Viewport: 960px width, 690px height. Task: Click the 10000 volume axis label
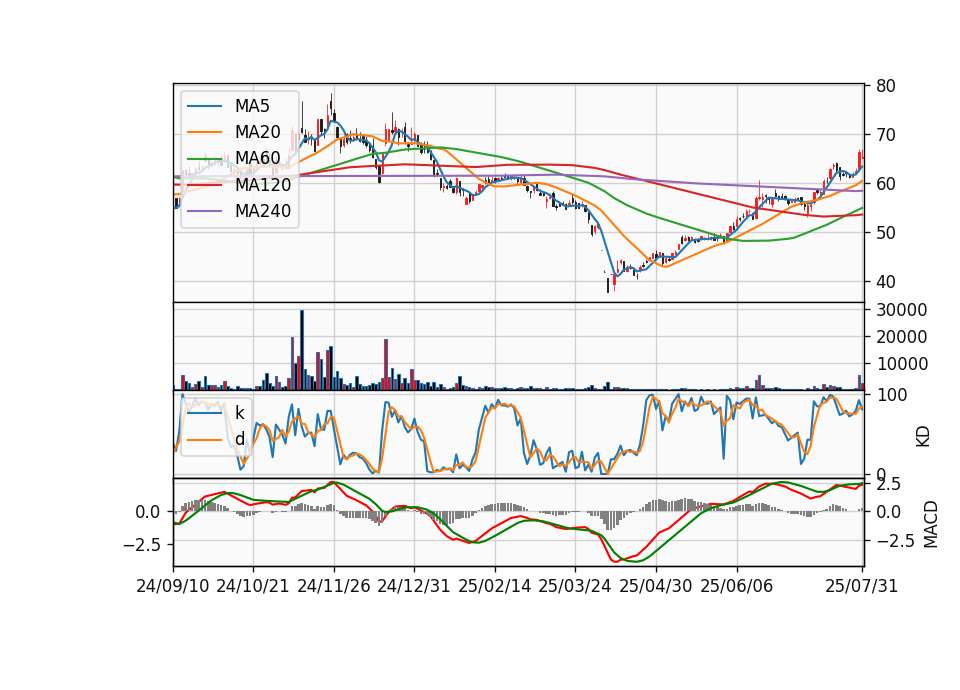tap(902, 364)
